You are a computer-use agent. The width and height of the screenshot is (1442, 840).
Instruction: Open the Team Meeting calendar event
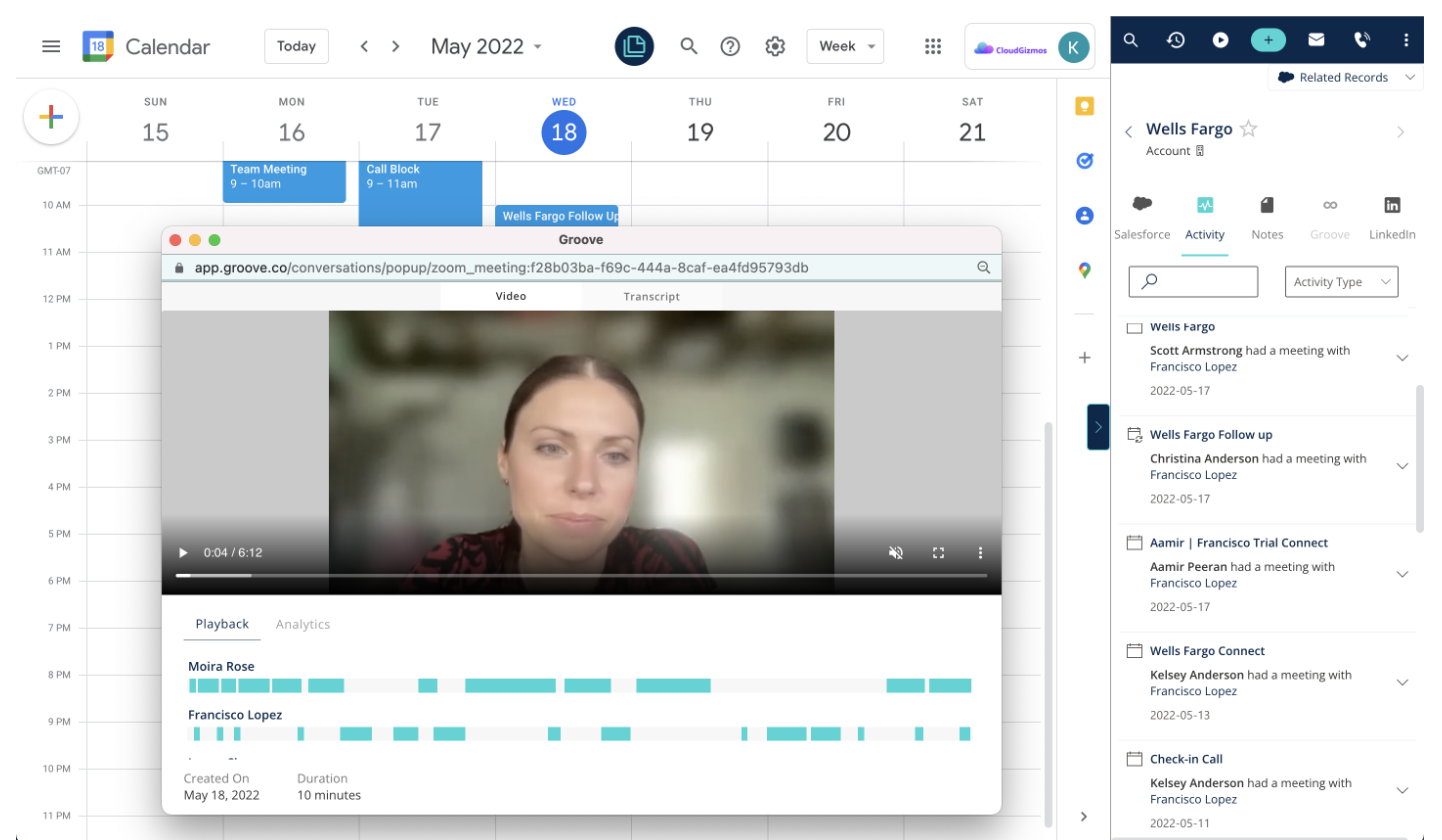[x=284, y=180]
